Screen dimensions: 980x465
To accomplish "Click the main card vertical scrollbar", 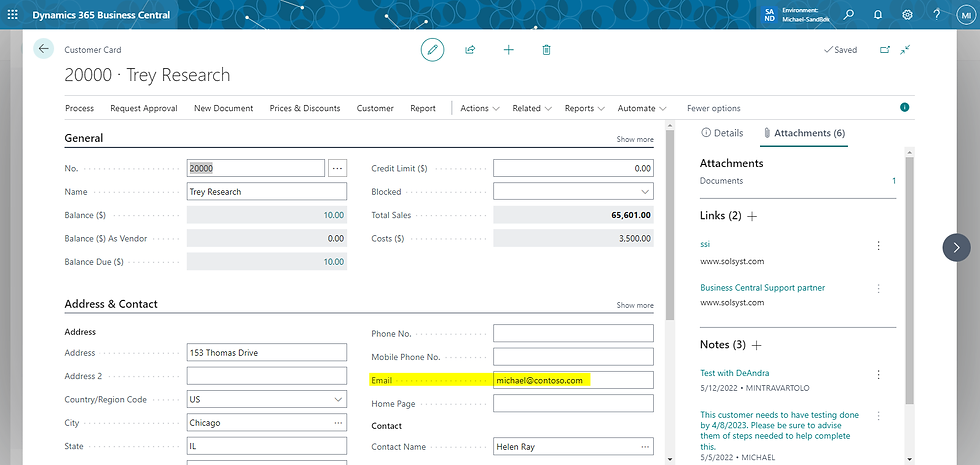I will 670,225.
